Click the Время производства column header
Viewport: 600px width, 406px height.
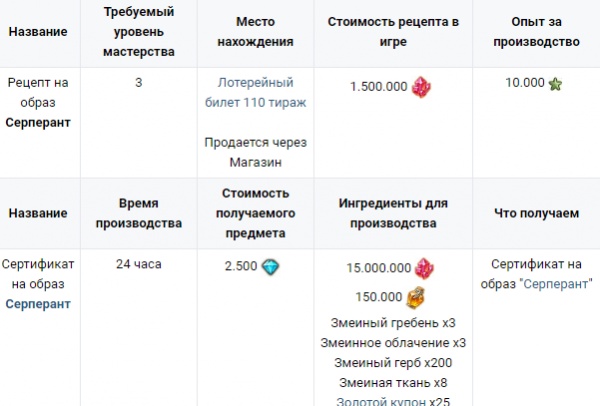(139, 212)
